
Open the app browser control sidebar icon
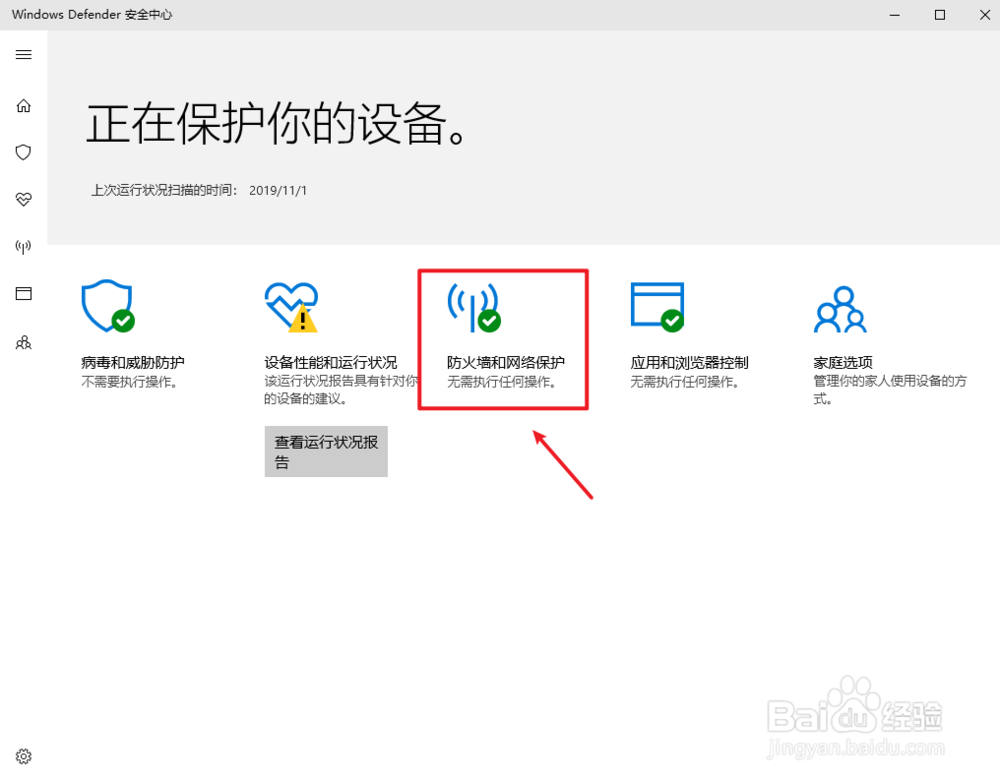(x=24, y=293)
